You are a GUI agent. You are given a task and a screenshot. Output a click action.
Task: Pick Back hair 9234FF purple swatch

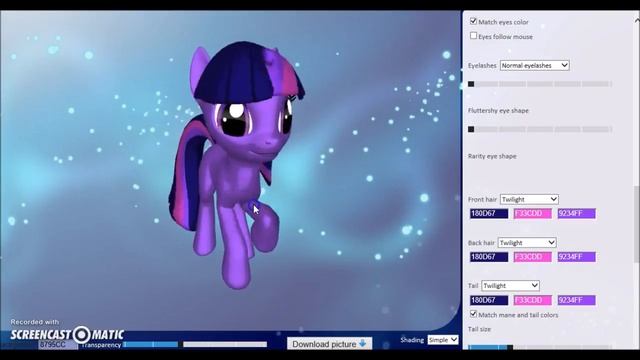tap(577, 257)
